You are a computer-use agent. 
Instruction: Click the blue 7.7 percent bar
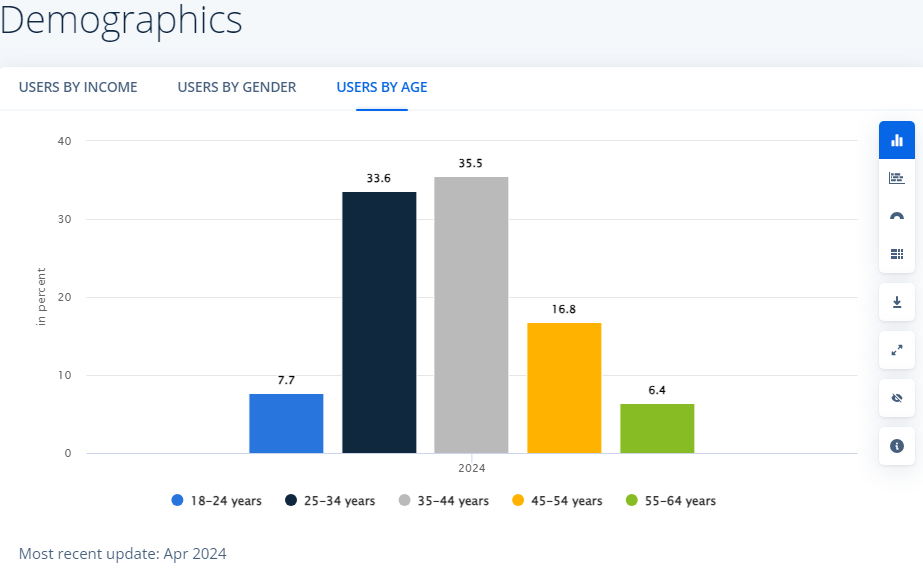286,423
